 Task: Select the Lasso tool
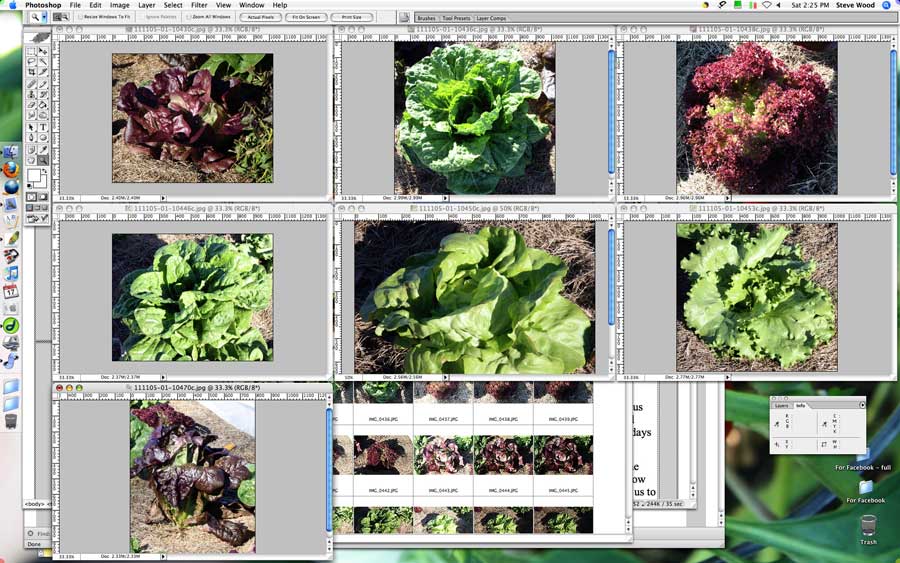(32, 61)
